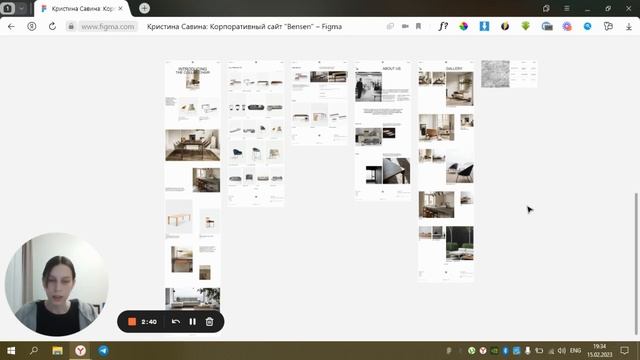Reload the Figma page
Viewport: 640px width, 360px height.
(52, 27)
